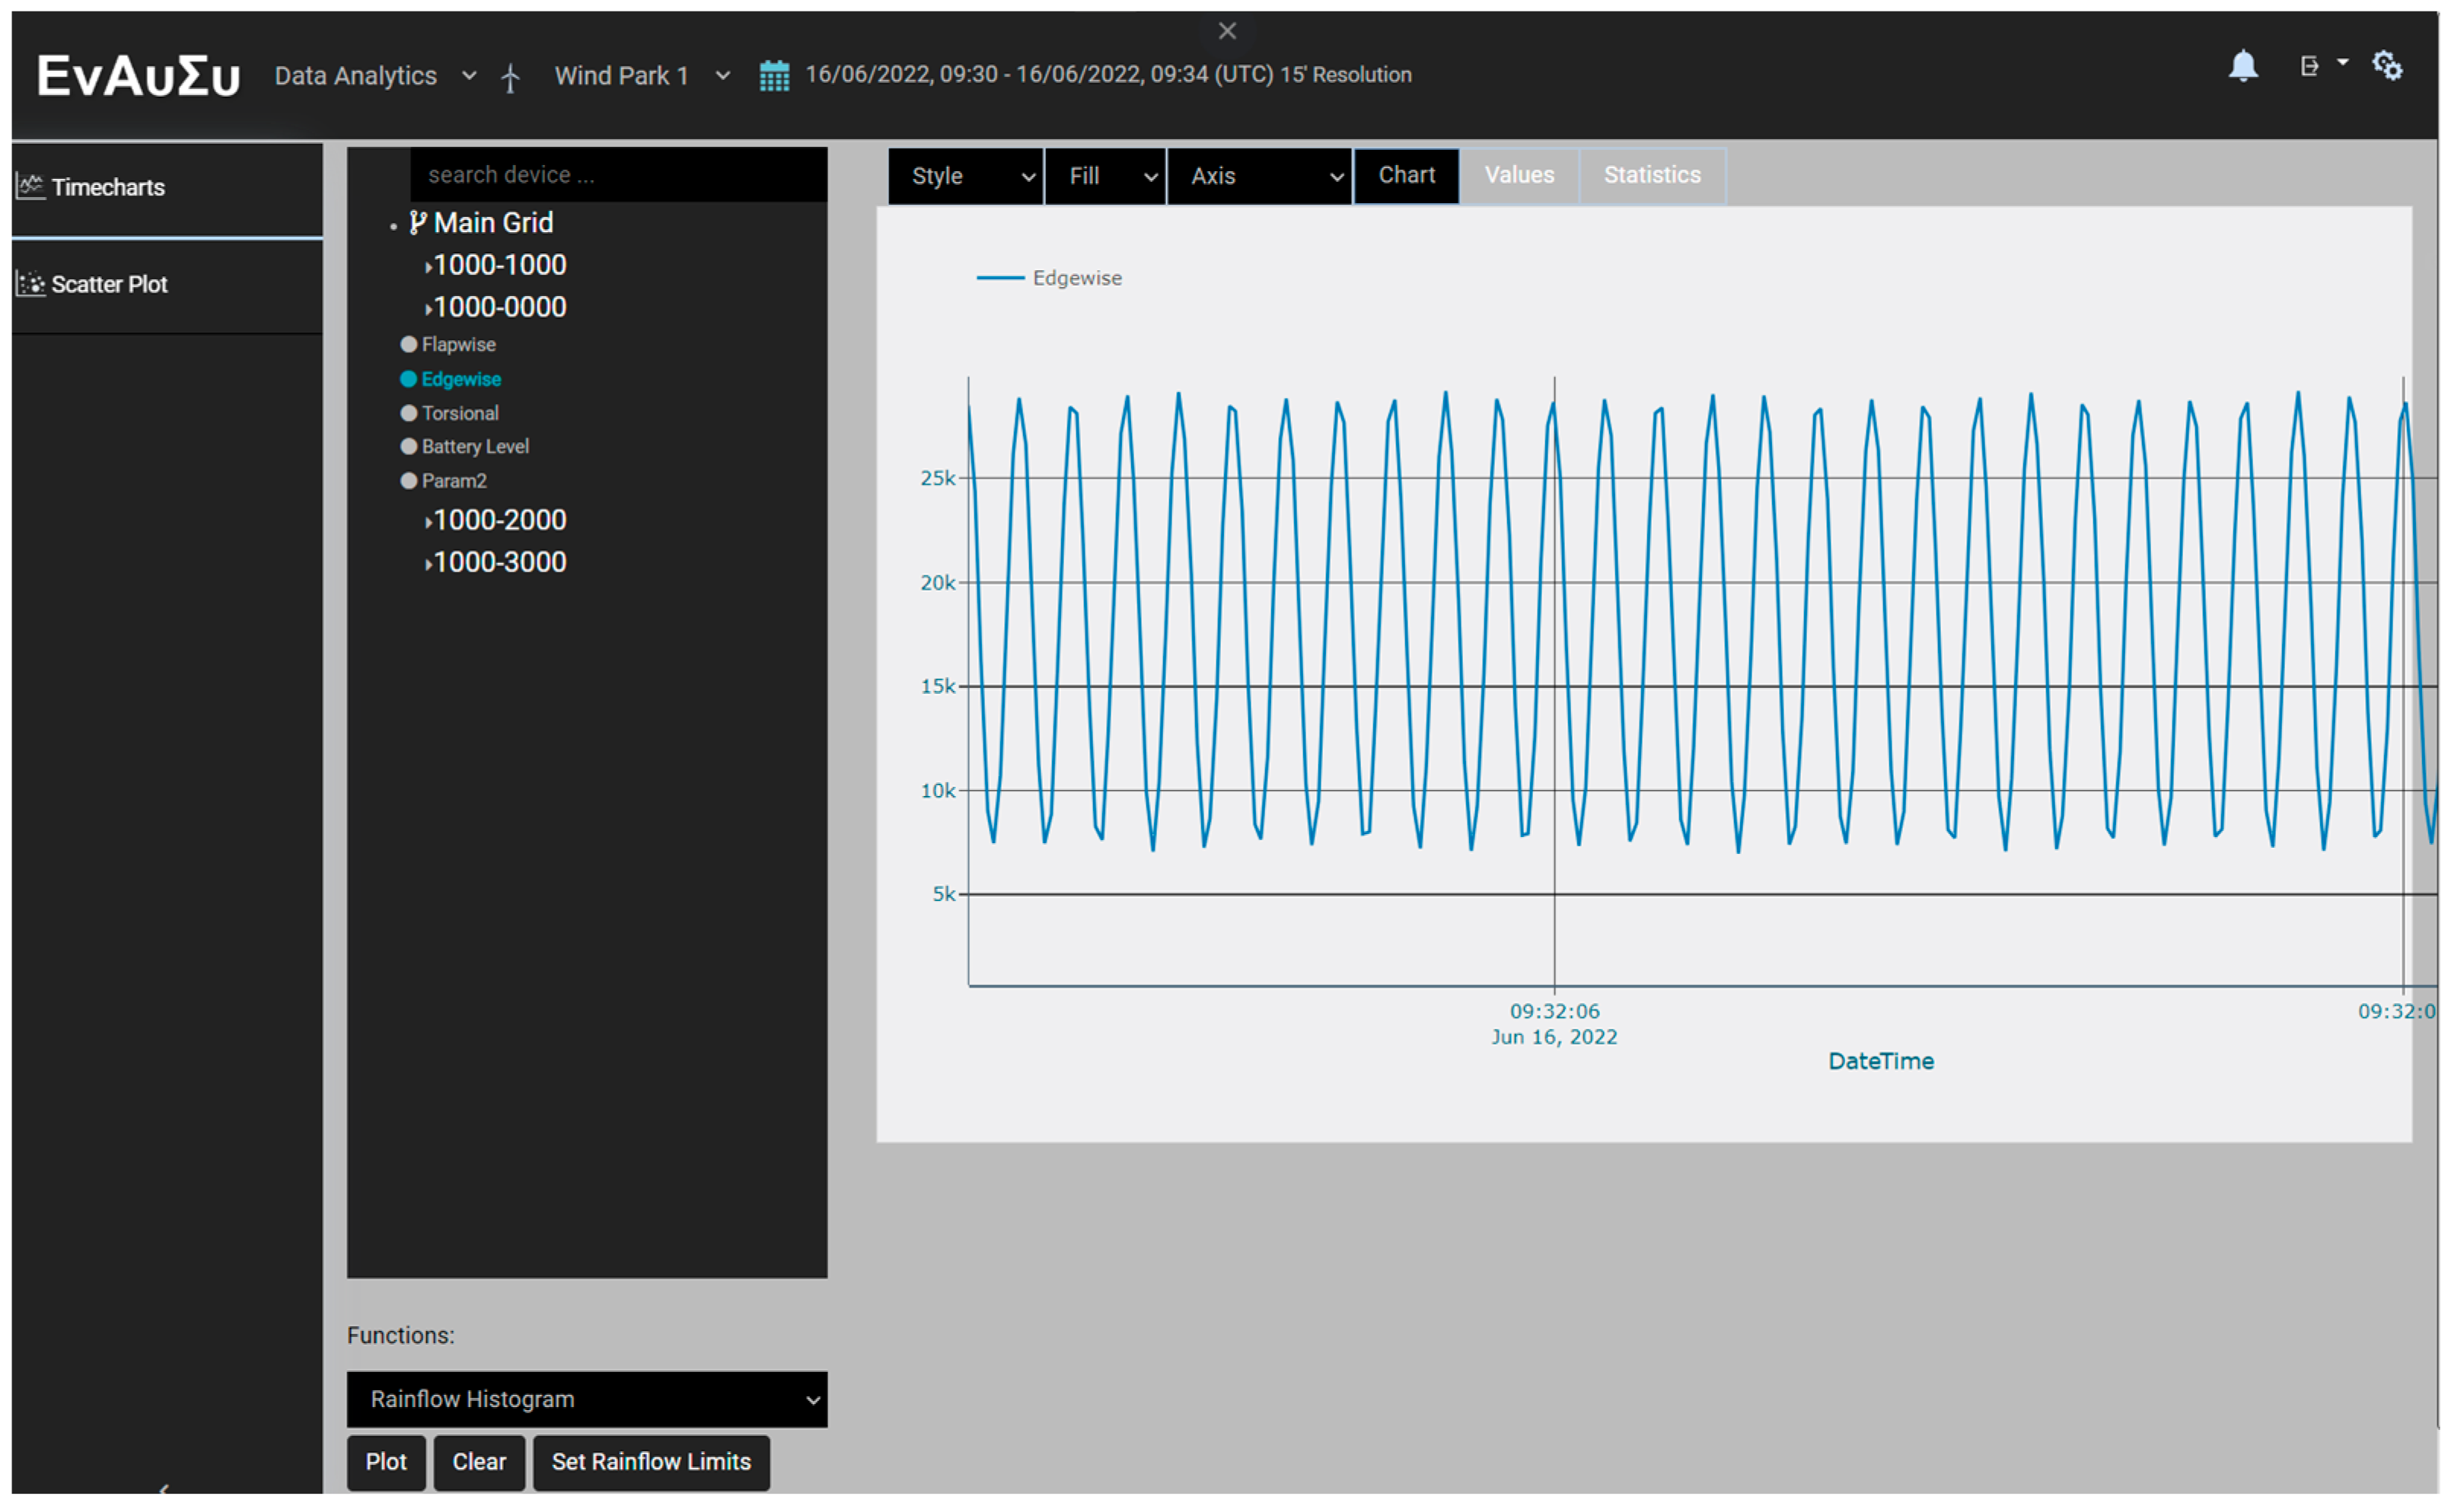Expand the 1000-2000 tree node
Viewport: 2451px width, 1512px height.
coord(428,521)
